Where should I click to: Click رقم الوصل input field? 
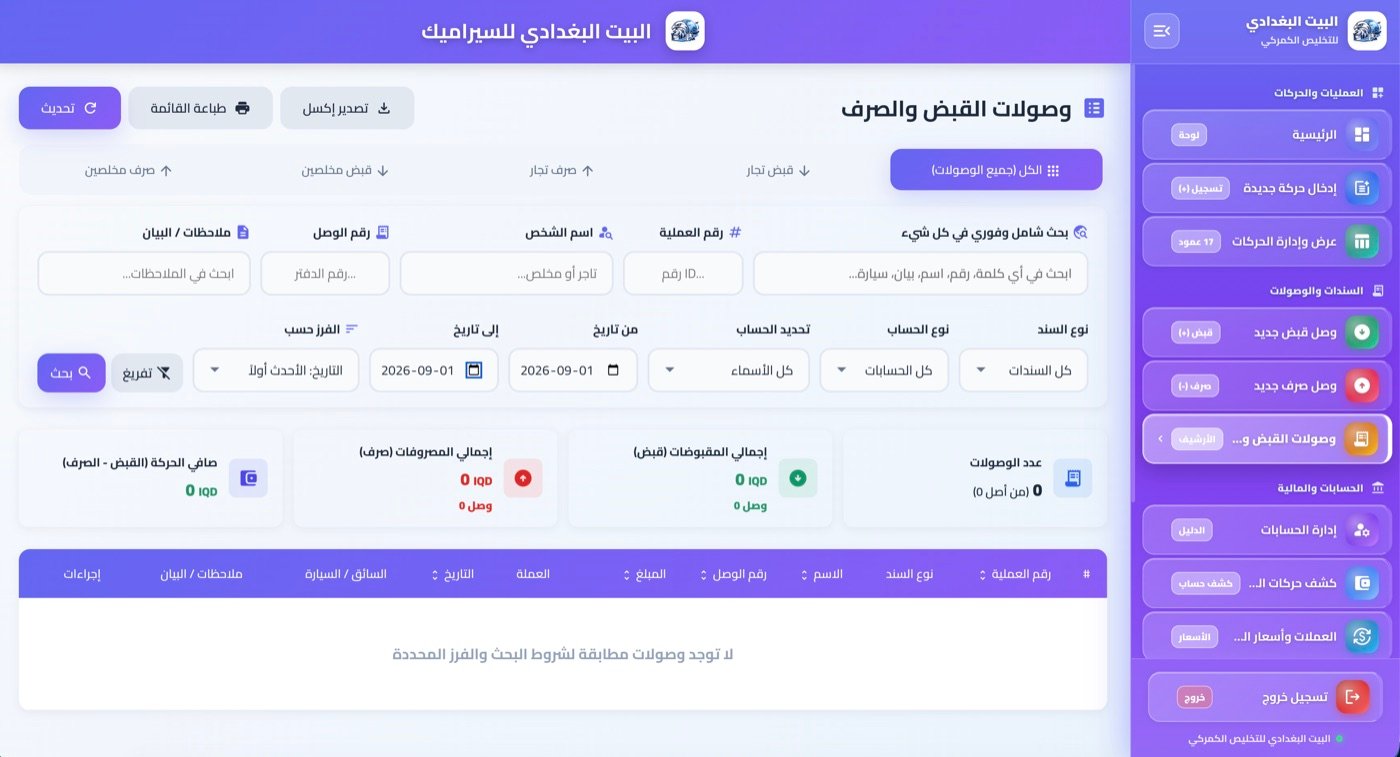[325, 274]
